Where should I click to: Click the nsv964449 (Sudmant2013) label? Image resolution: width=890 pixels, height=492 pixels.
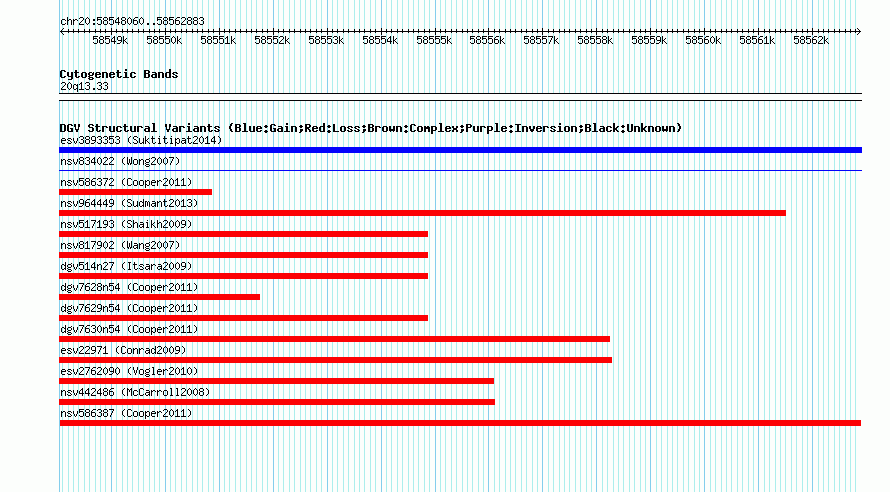click(129, 203)
